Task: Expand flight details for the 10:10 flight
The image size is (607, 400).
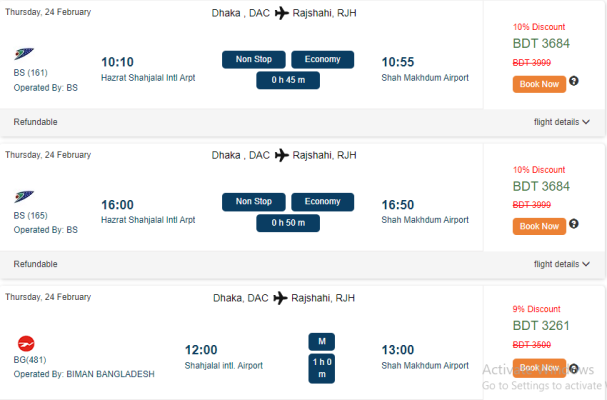Action: 562,122
